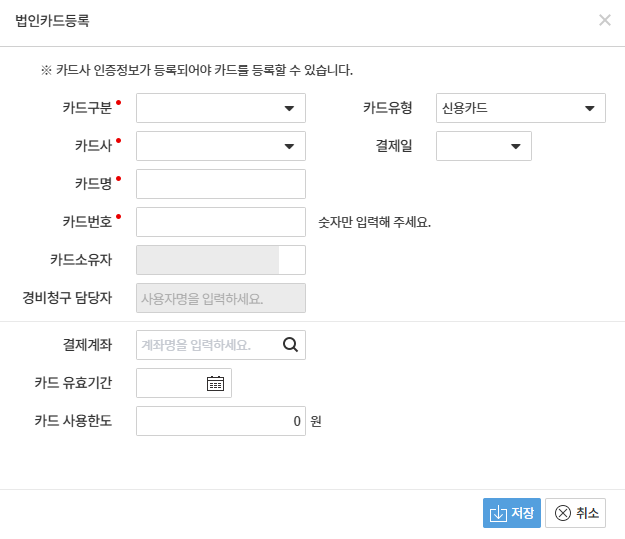Click the 카드 사용한도 amount field
The width and height of the screenshot is (625, 539).
[220, 421]
